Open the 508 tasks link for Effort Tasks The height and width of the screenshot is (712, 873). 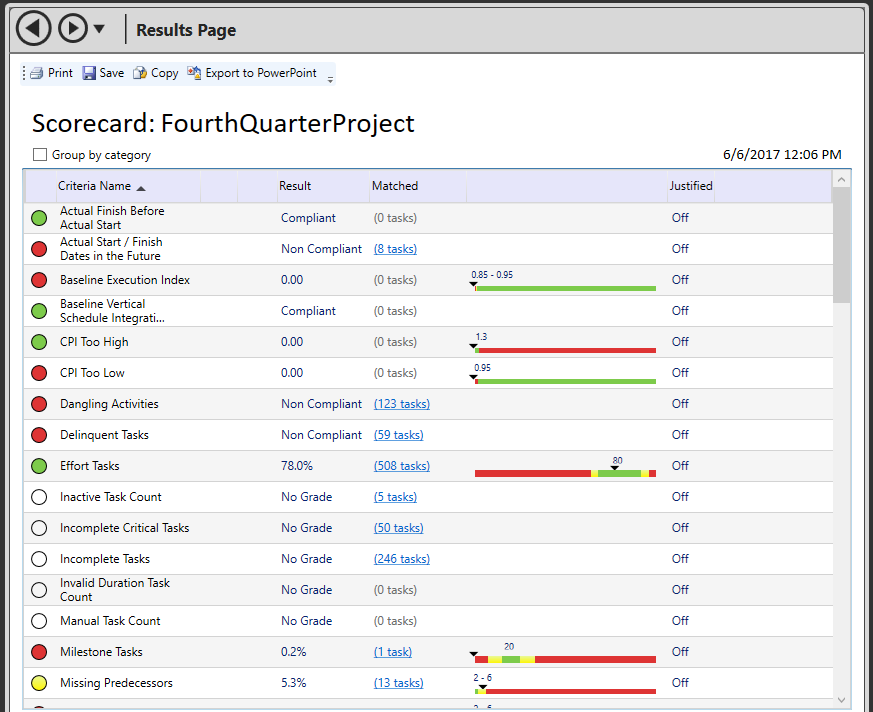click(x=402, y=466)
